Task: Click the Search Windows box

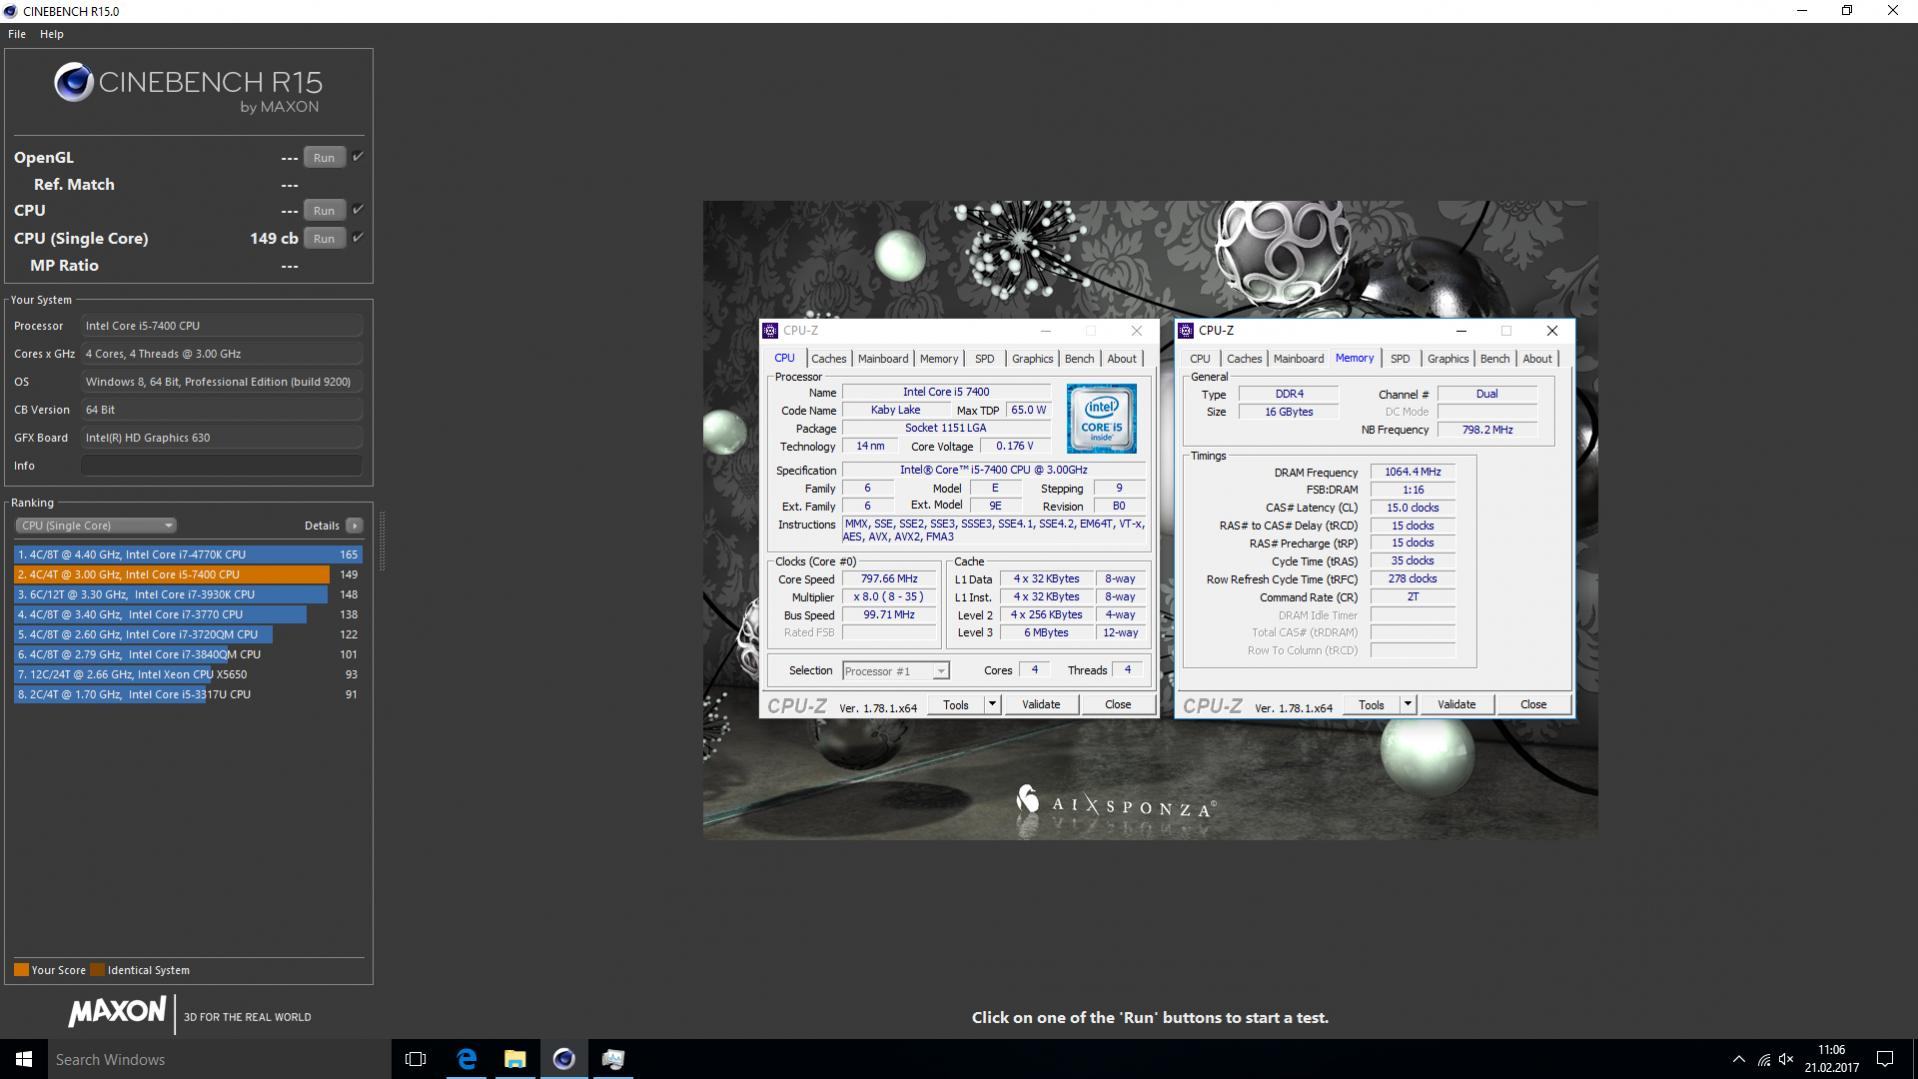Action: coord(219,1059)
